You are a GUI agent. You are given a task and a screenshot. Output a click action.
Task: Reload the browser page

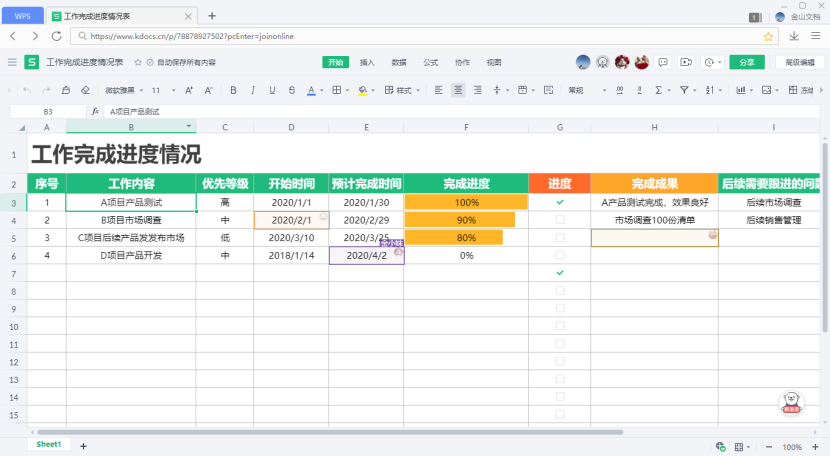[x=57, y=36]
